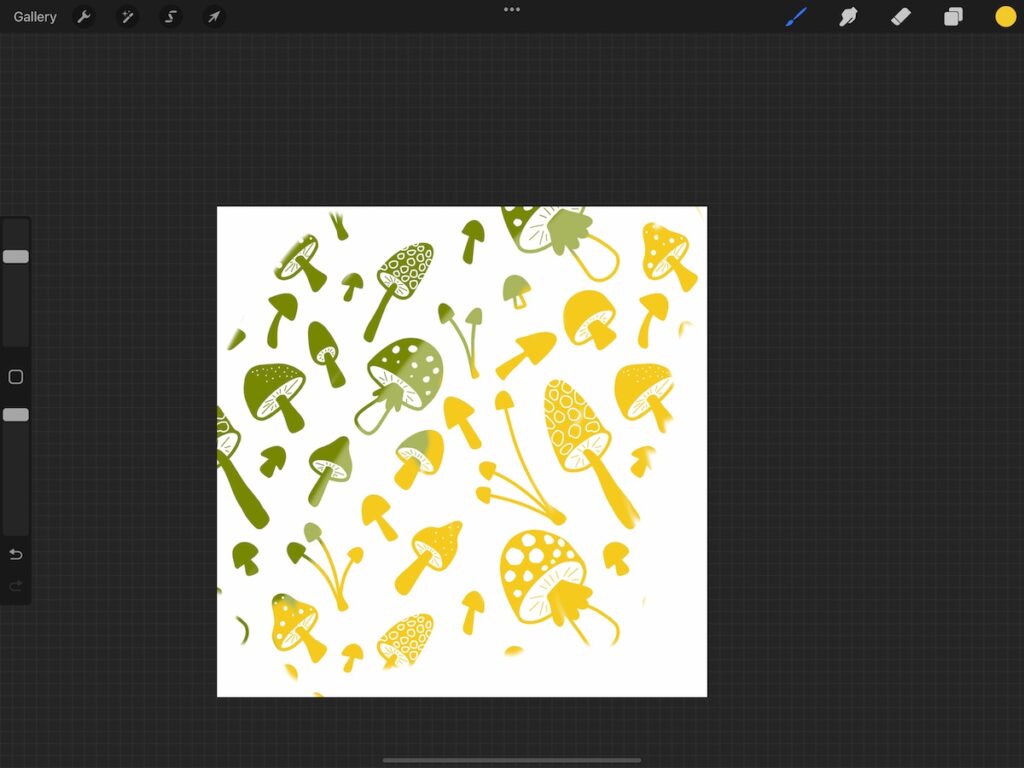Open the active color picker
This screenshot has height=768, width=1024.
click(1005, 16)
